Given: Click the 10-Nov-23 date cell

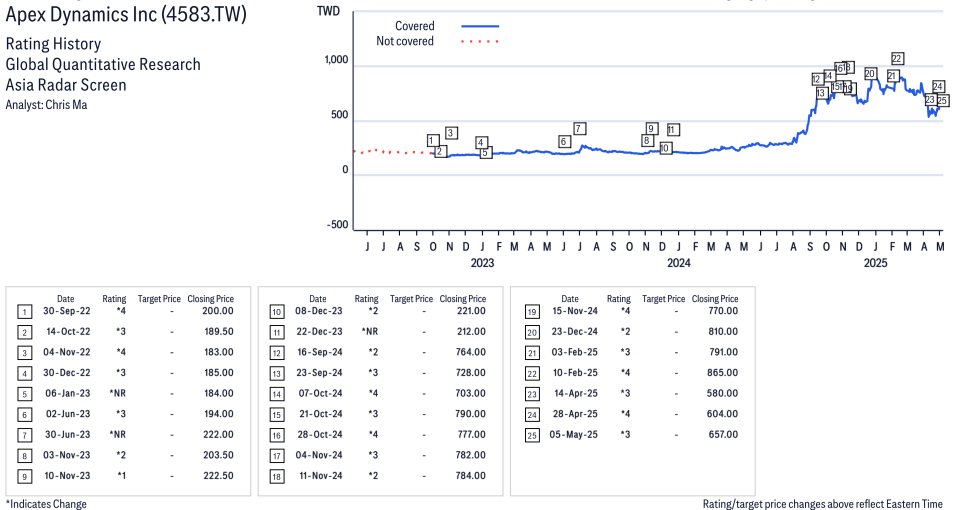Looking at the screenshot, I should pos(67,476).
